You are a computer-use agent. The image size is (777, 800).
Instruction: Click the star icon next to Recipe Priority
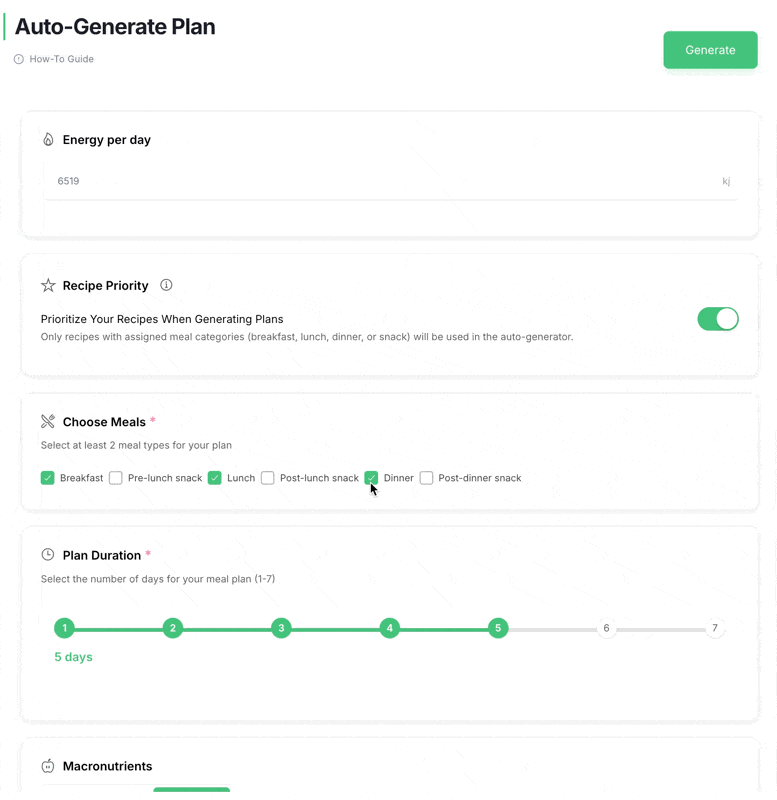(x=48, y=285)
